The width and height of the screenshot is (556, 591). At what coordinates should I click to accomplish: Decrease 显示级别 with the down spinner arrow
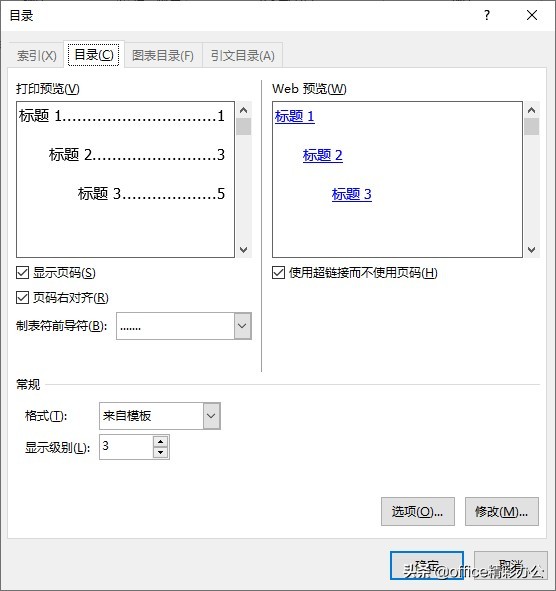point(161,452)
